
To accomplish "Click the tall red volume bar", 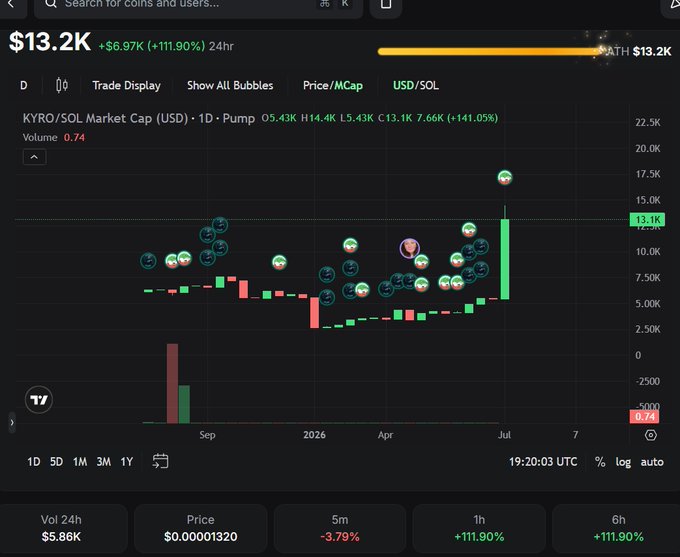I will pyautogui.click(x=172, y=383).
